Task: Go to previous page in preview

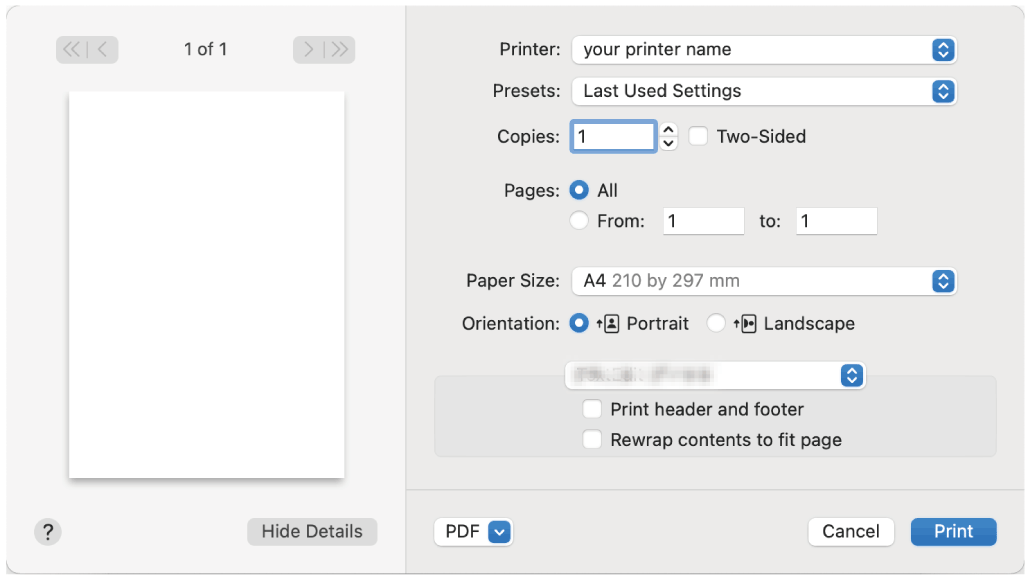Action: (x=103, y=50)
